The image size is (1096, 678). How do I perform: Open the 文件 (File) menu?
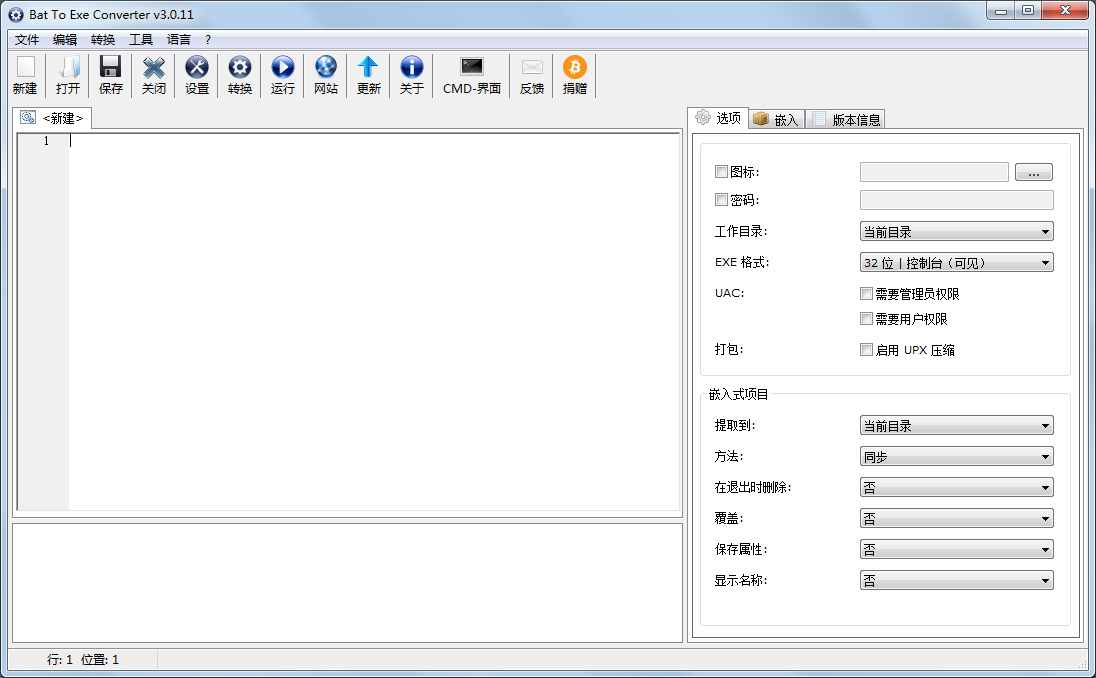[27, 40]
